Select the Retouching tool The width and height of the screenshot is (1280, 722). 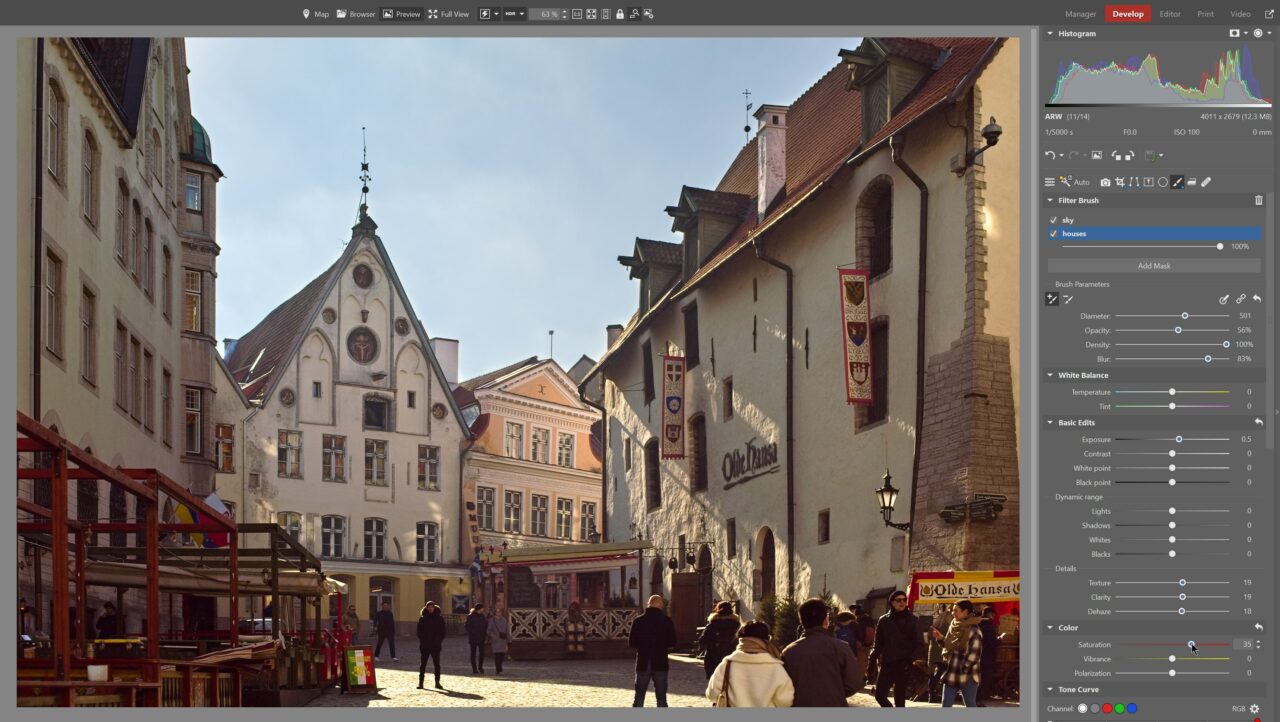1206,182
